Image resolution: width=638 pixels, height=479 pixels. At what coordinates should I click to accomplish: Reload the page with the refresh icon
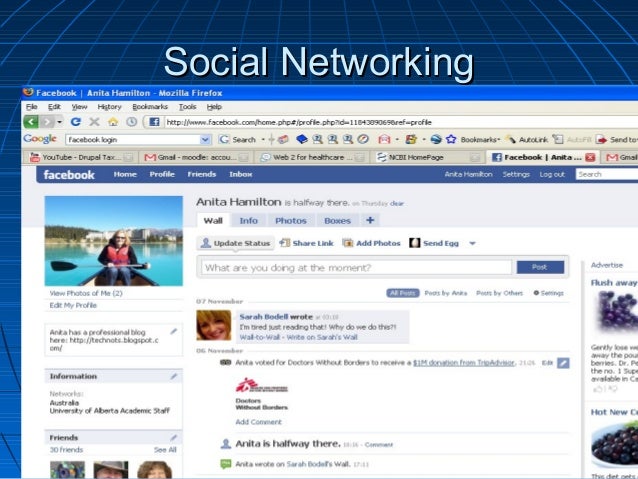[x=76, y=122]
